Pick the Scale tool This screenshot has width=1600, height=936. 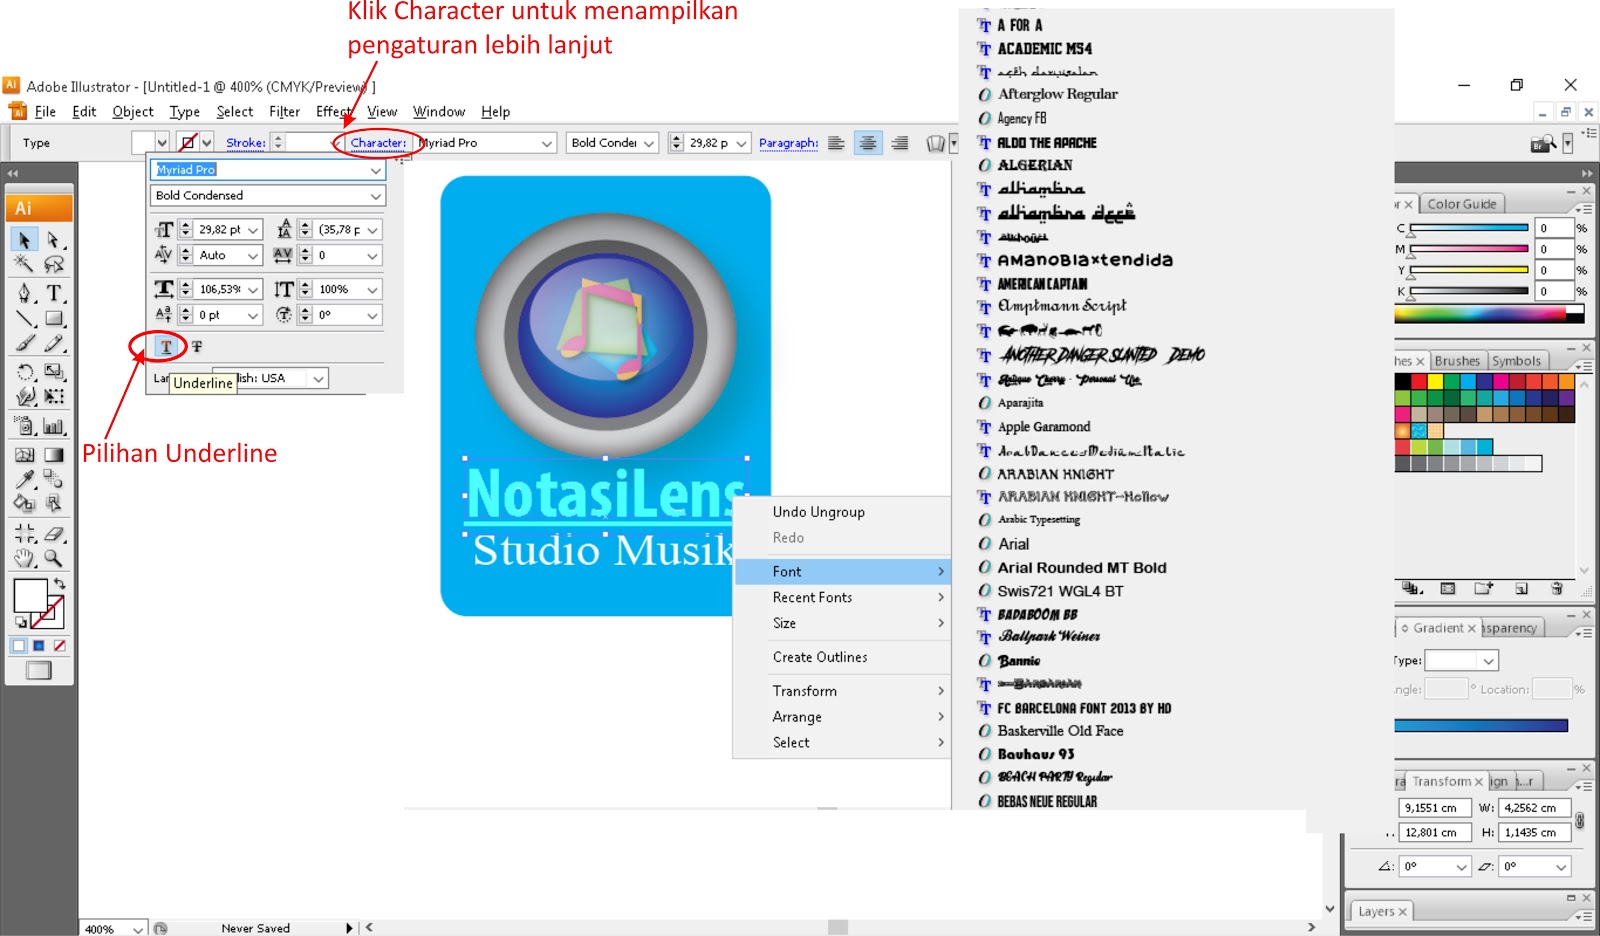53,372
